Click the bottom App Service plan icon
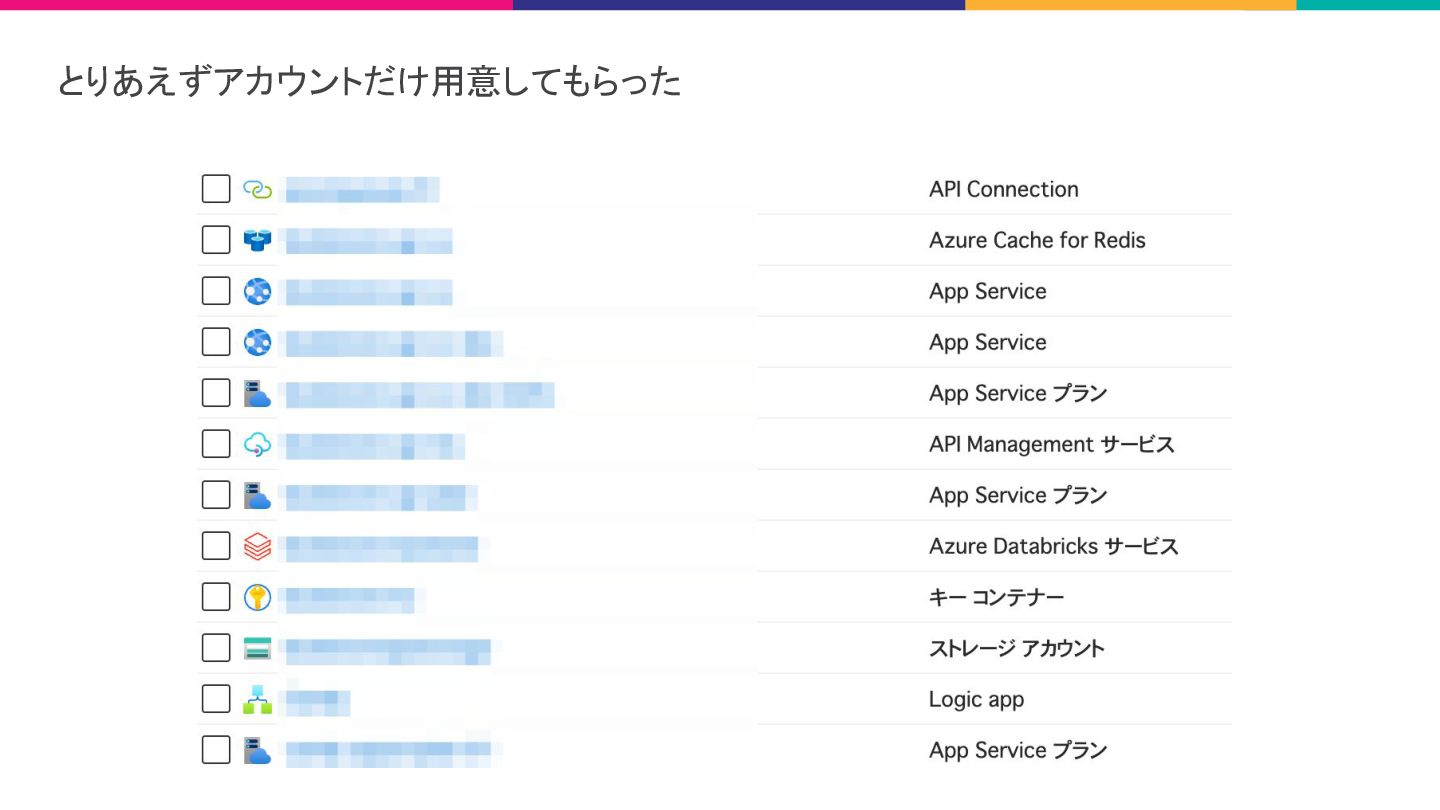The height and width of the screenshot is (810, 1440). tap(257, 750)
